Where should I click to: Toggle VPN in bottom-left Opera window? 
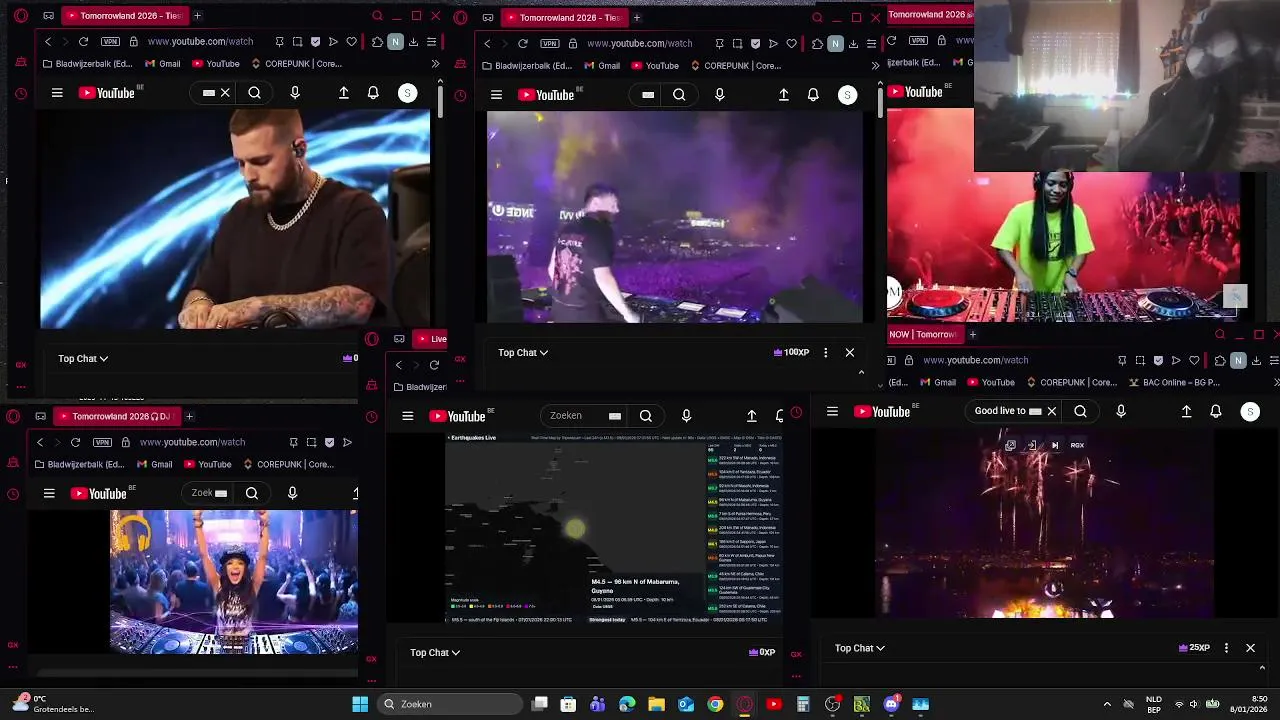(x=102, y=442)
